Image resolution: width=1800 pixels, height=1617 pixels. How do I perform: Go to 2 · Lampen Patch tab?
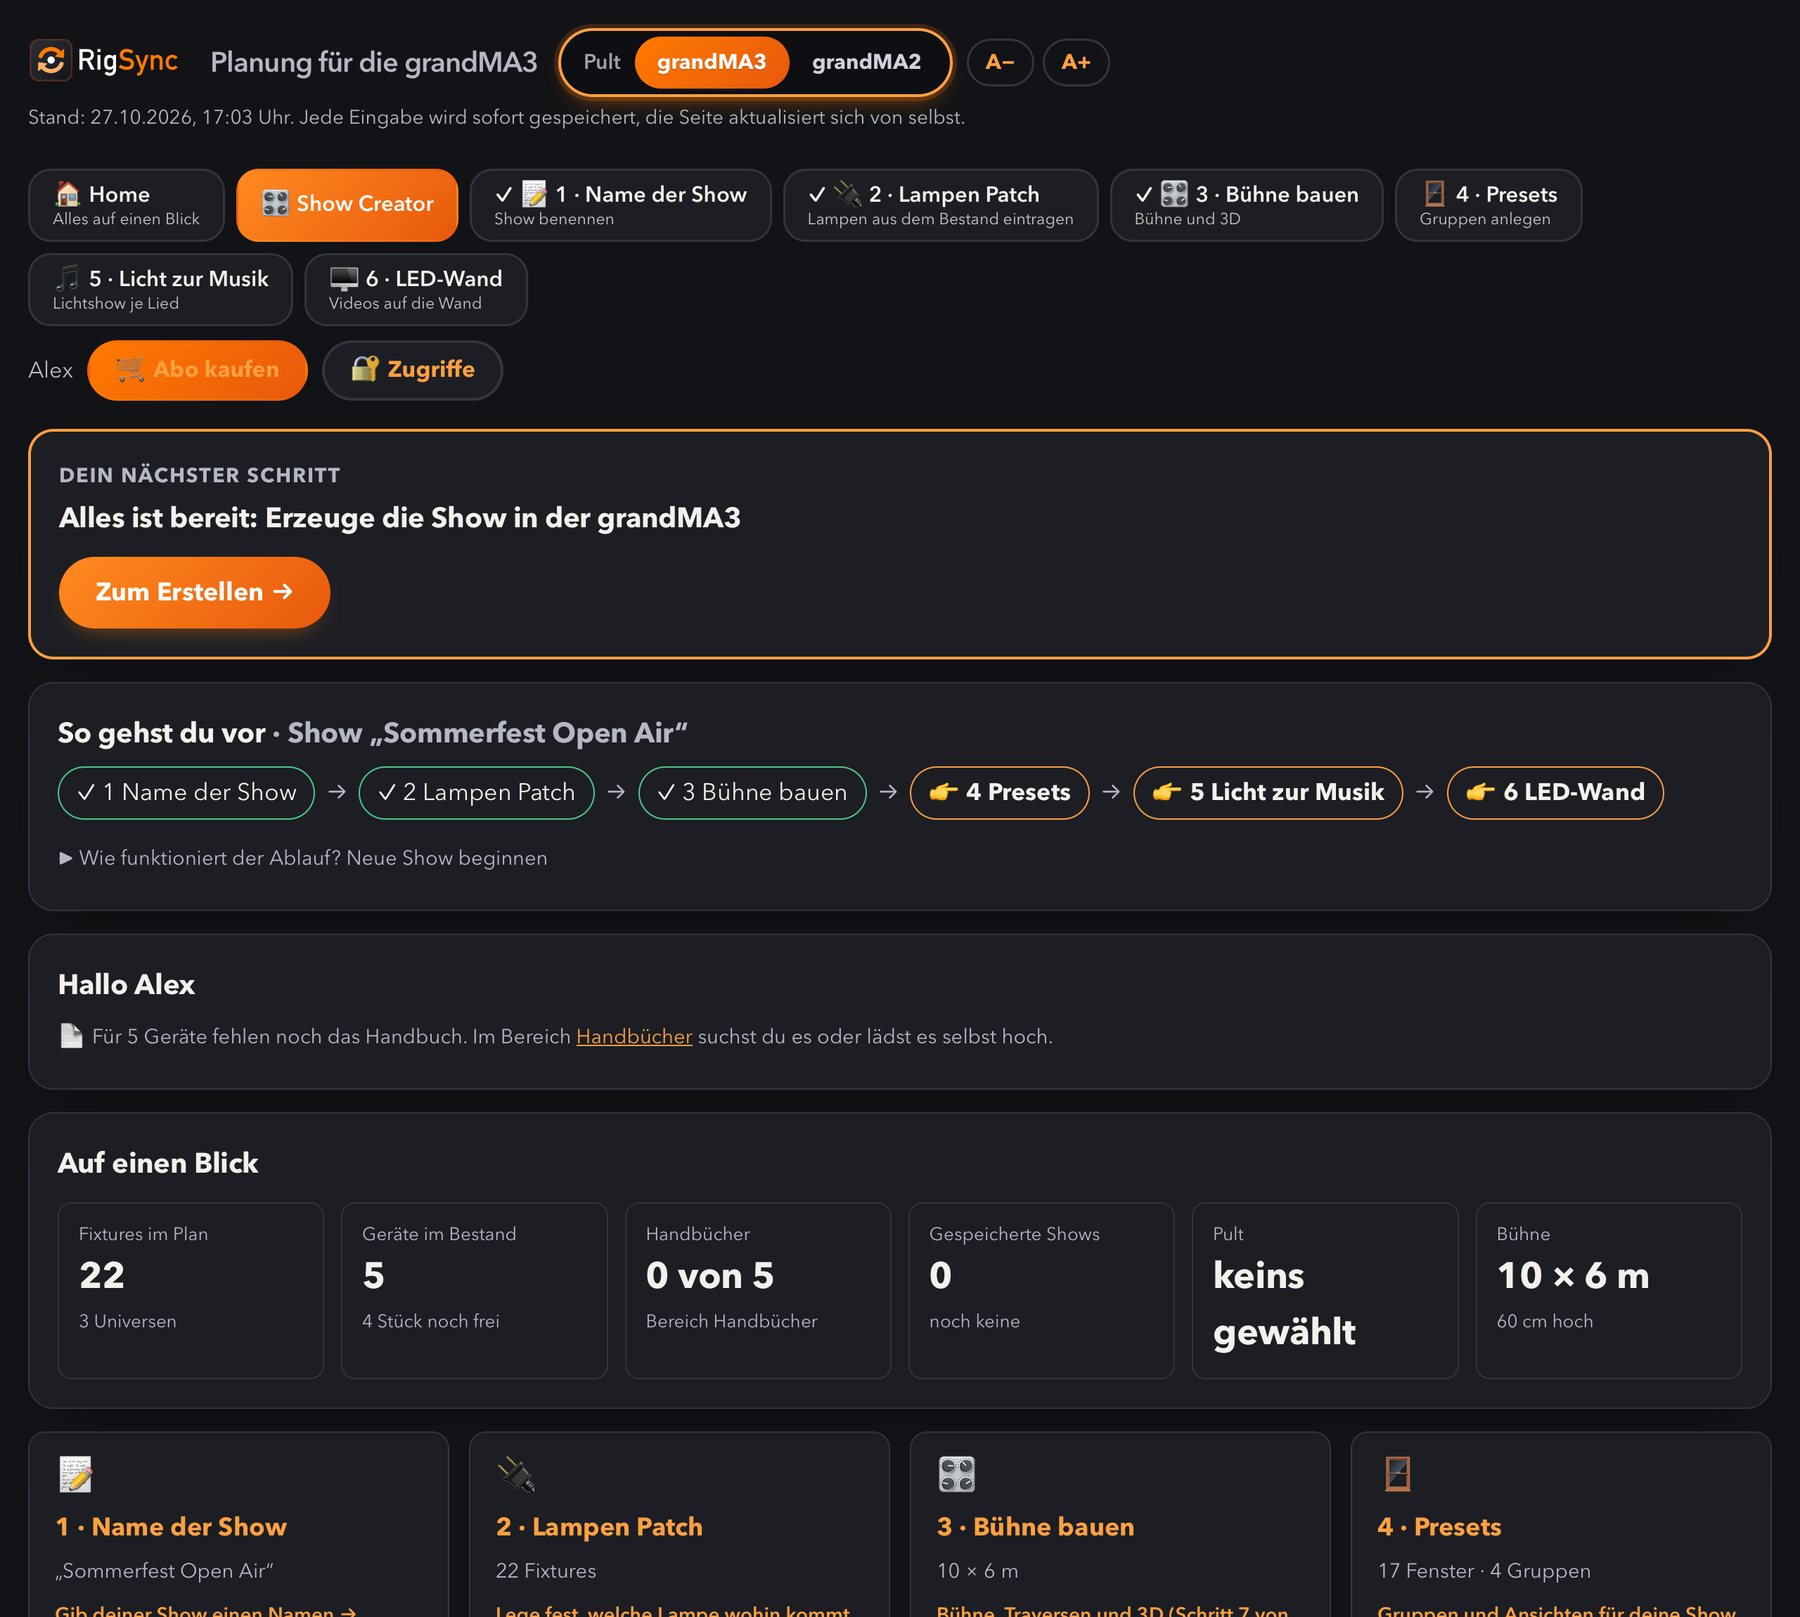(x=940, y=205)
